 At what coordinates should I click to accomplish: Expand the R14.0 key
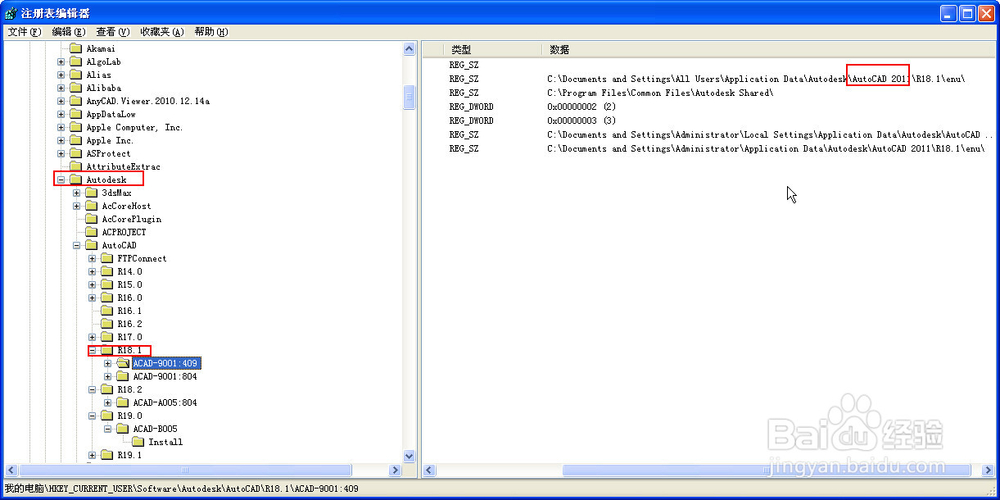pos(92,271)
